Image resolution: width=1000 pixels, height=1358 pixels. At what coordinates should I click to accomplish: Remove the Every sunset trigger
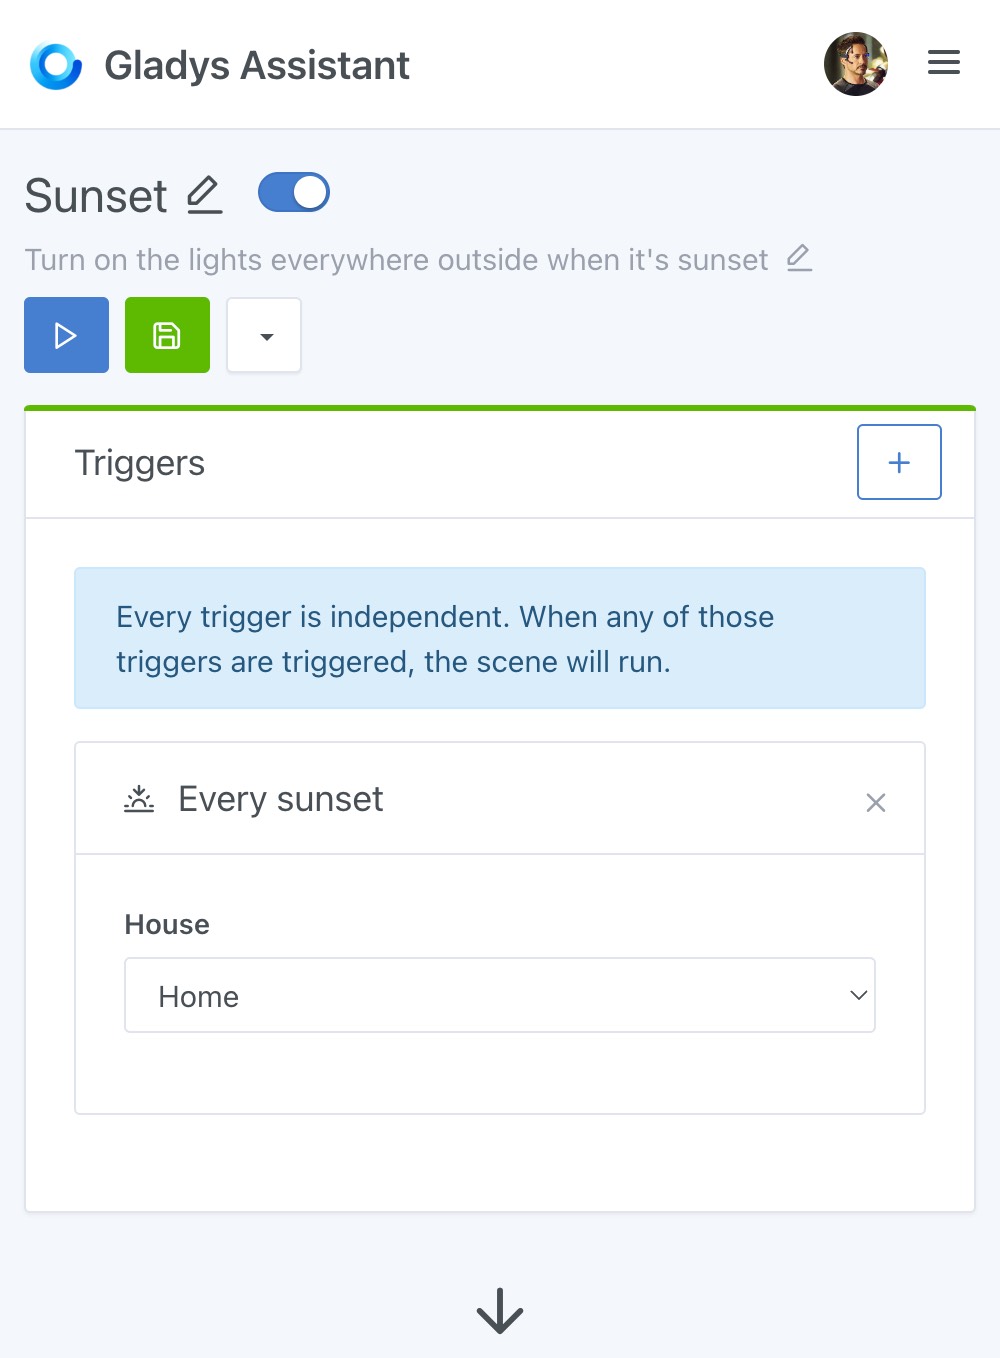[x=876, y=802]
